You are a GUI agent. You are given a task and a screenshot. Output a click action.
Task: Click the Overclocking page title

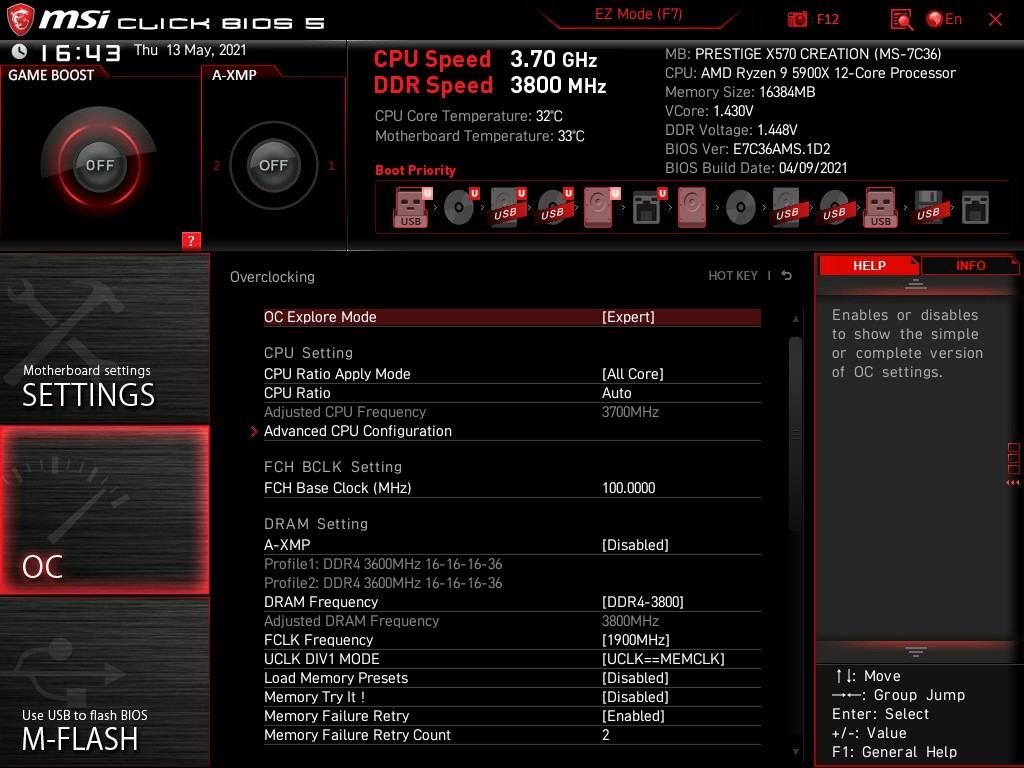[272, 277]
